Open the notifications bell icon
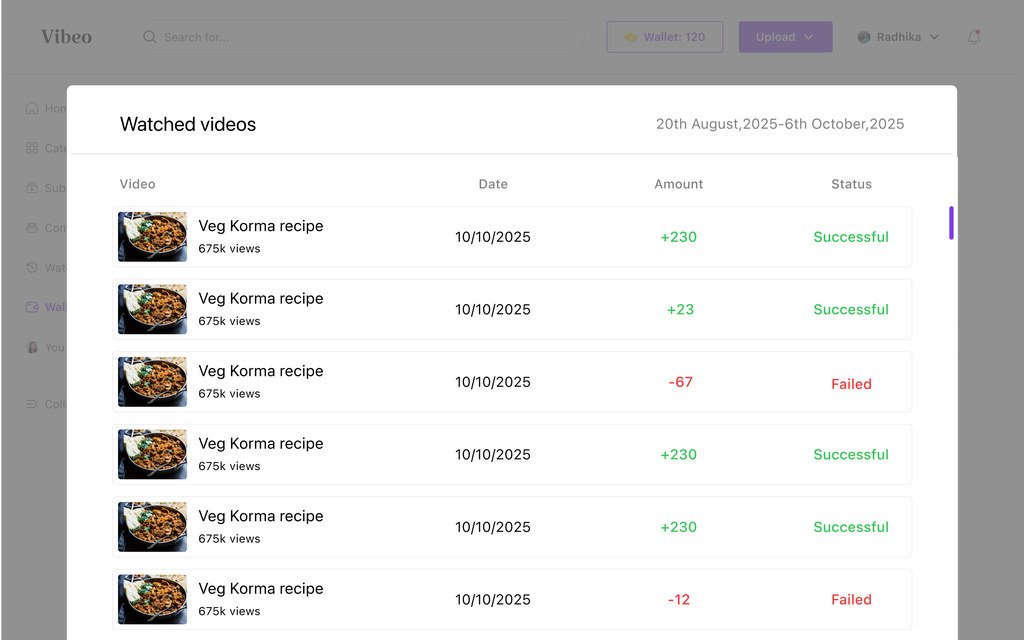 974,37
